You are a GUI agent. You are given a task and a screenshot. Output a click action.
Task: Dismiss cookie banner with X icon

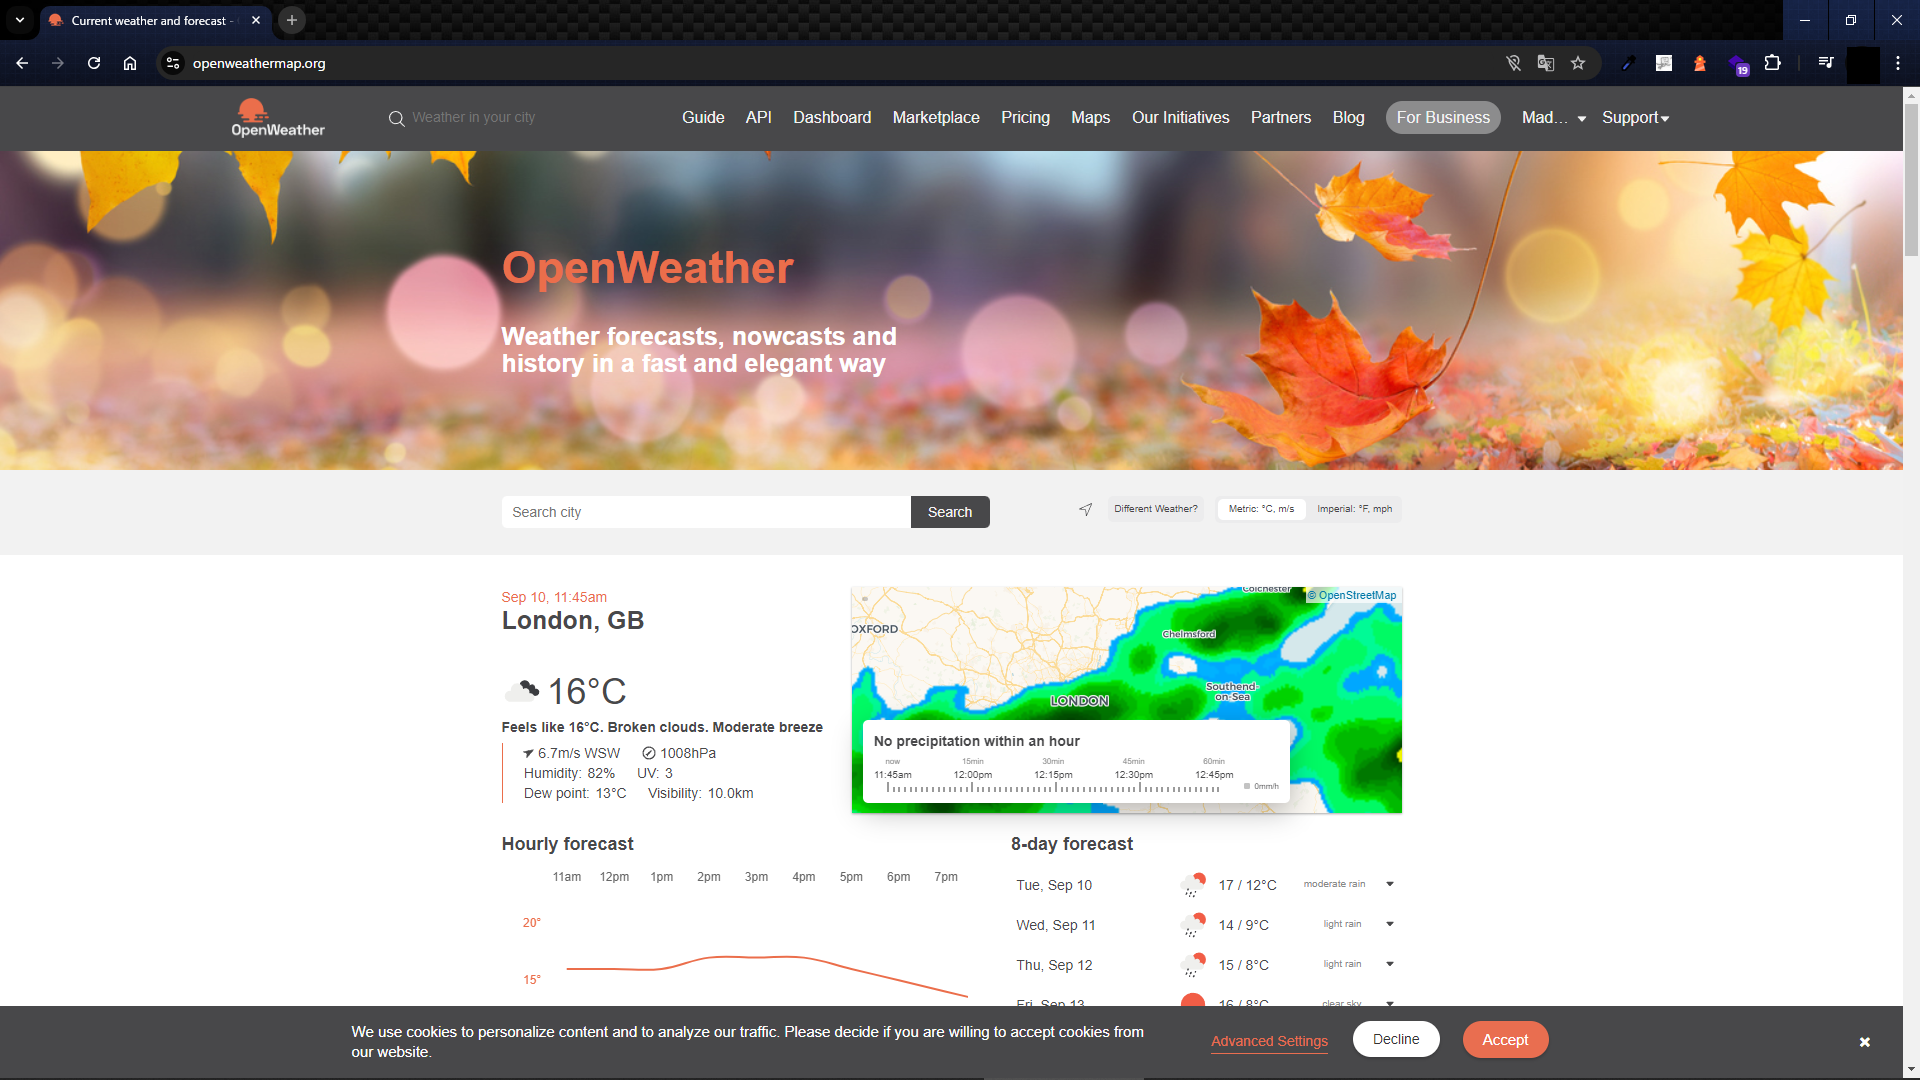pos(1864,1042)
